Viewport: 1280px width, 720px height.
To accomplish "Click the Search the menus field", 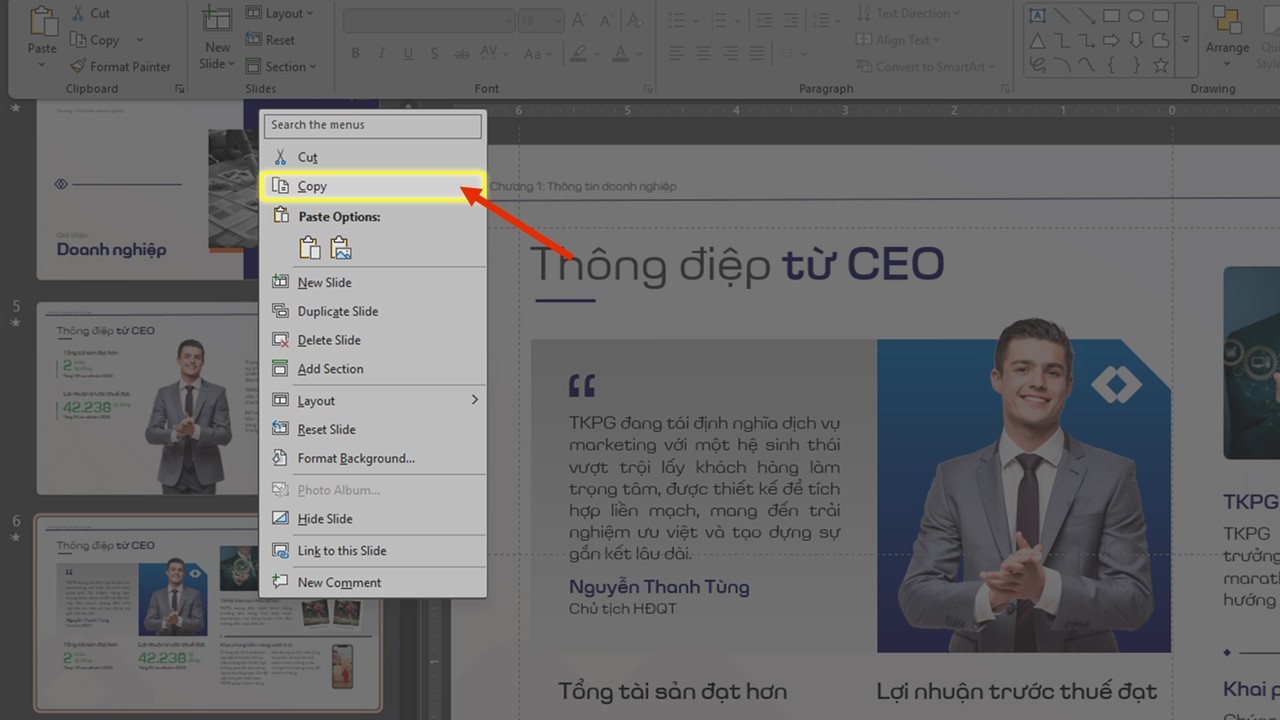I will point(372,125).
